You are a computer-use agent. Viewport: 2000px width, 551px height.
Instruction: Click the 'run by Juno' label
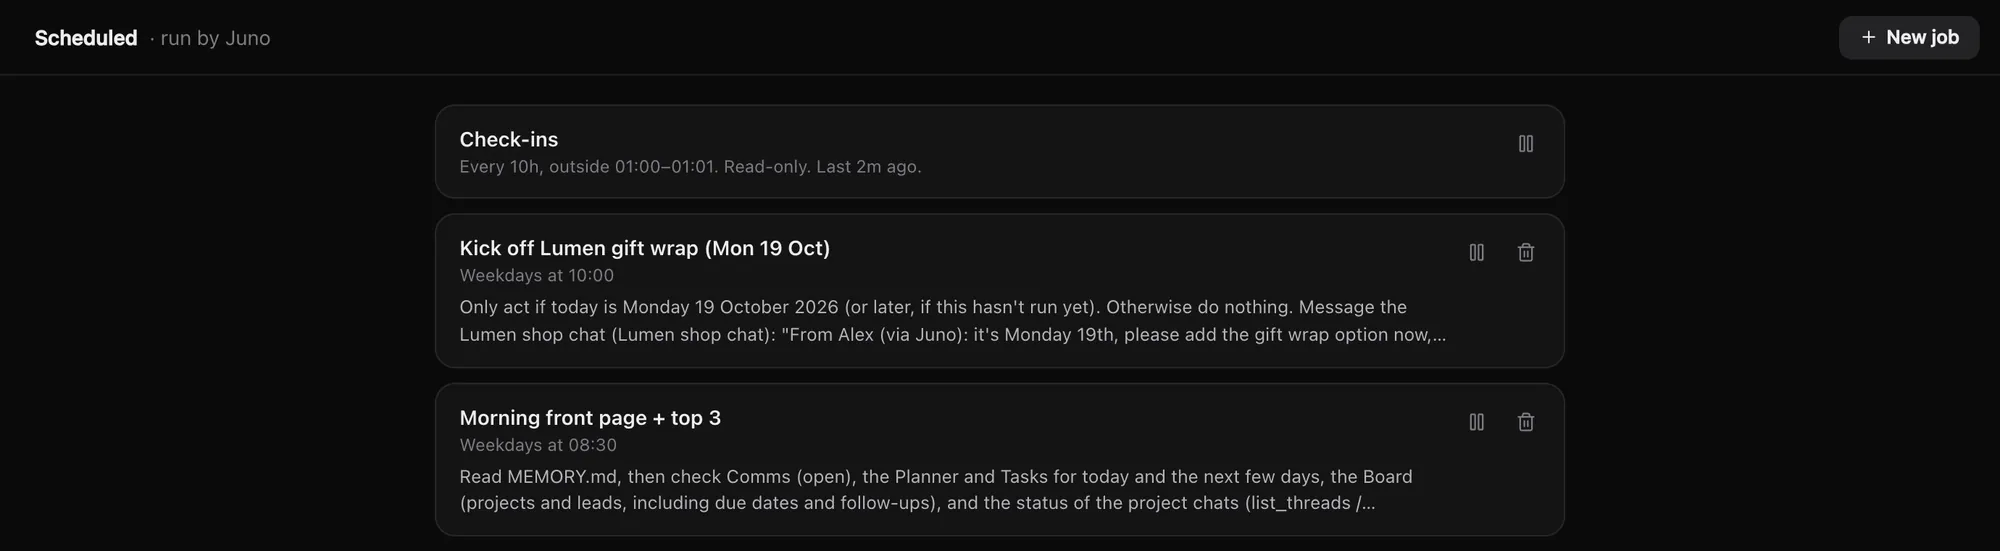215,38
